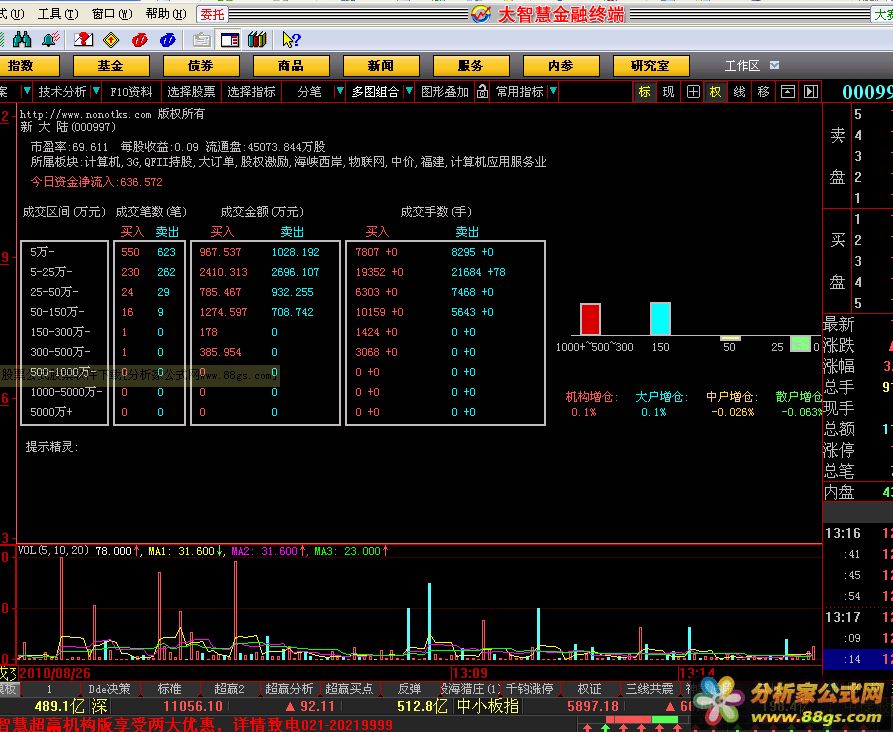Toggle the 线 line drawing button

(x=739, y=92)
